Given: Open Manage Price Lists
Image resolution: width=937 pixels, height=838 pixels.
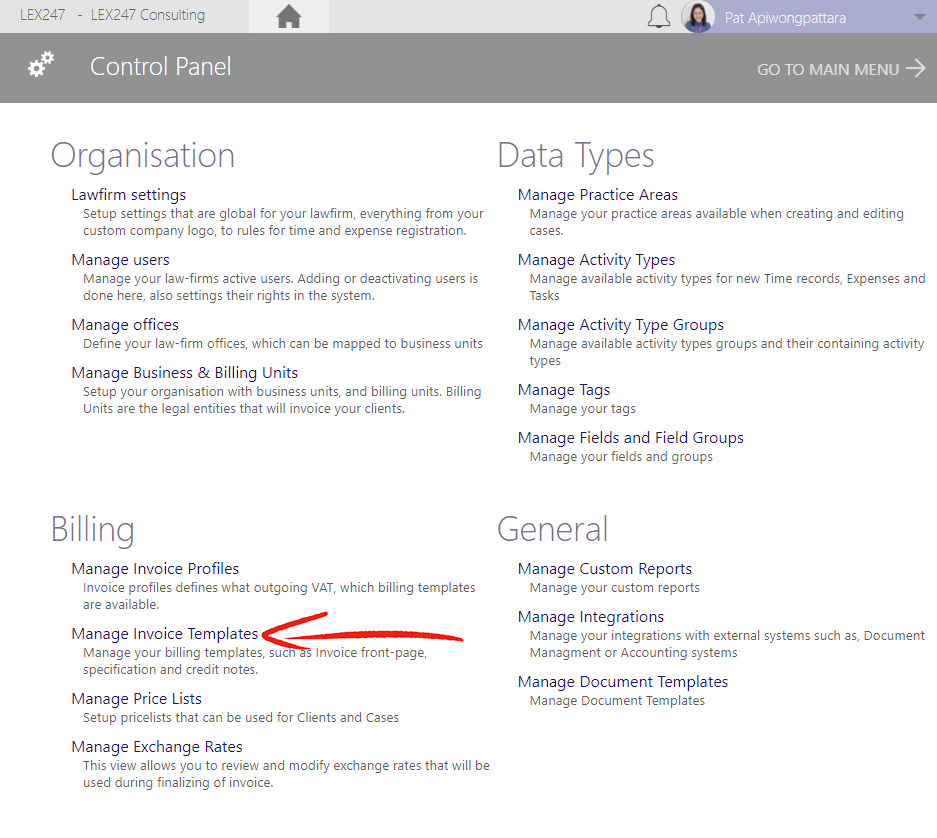Looking at the screenshot, I should (x=136, y=699).
